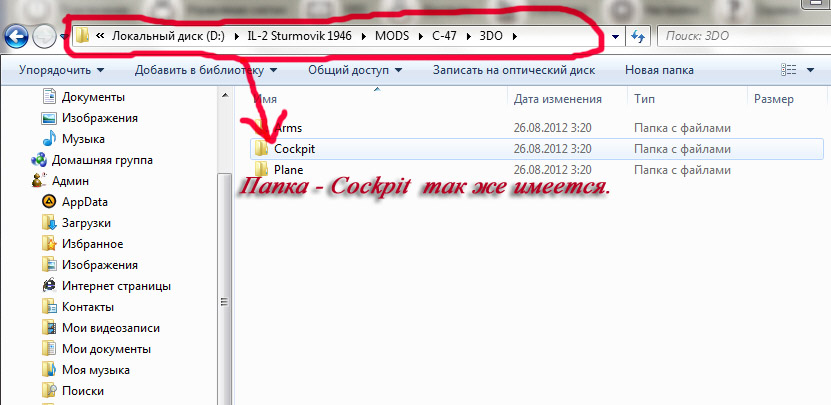
Task: Click the AppData icon
Action: click(49, 202)
